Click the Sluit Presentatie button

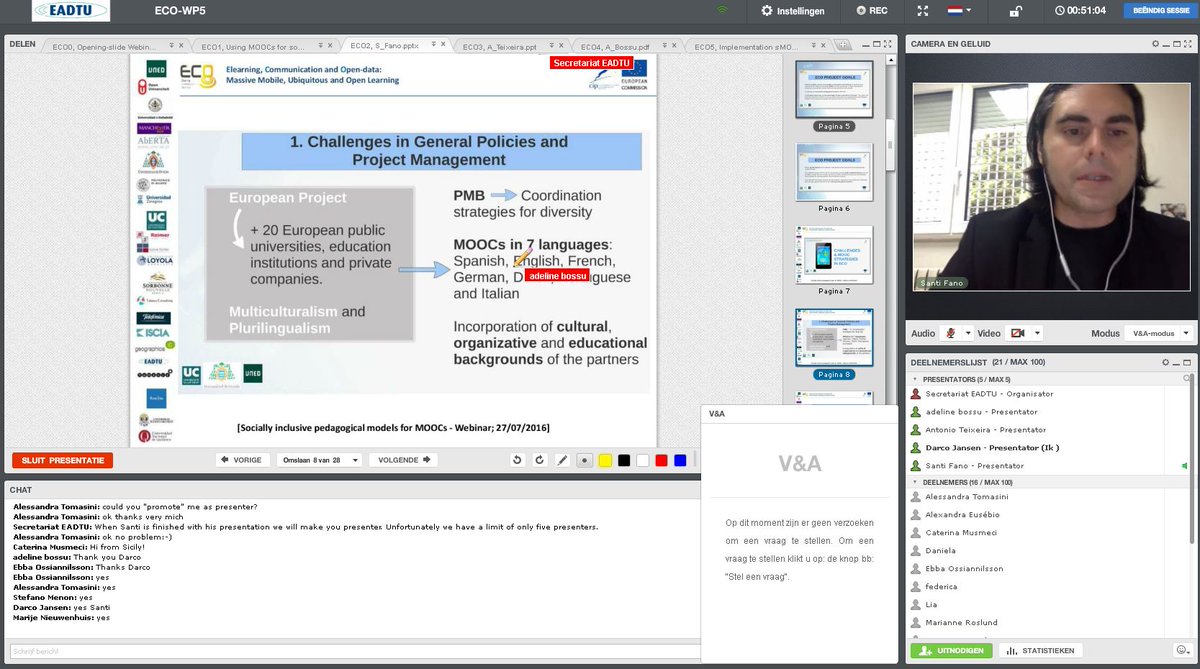tap(64, 459)
